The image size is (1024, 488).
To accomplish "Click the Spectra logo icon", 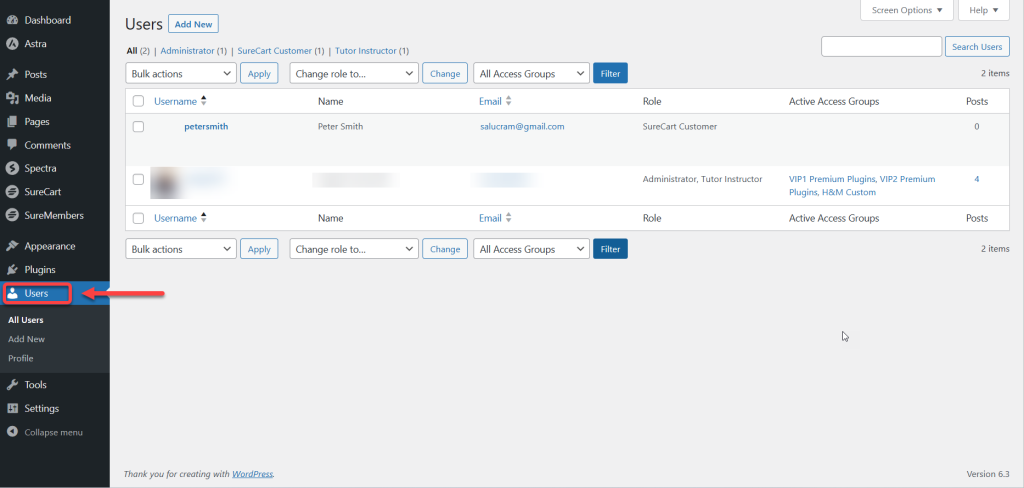I will (x=12, y=169).
